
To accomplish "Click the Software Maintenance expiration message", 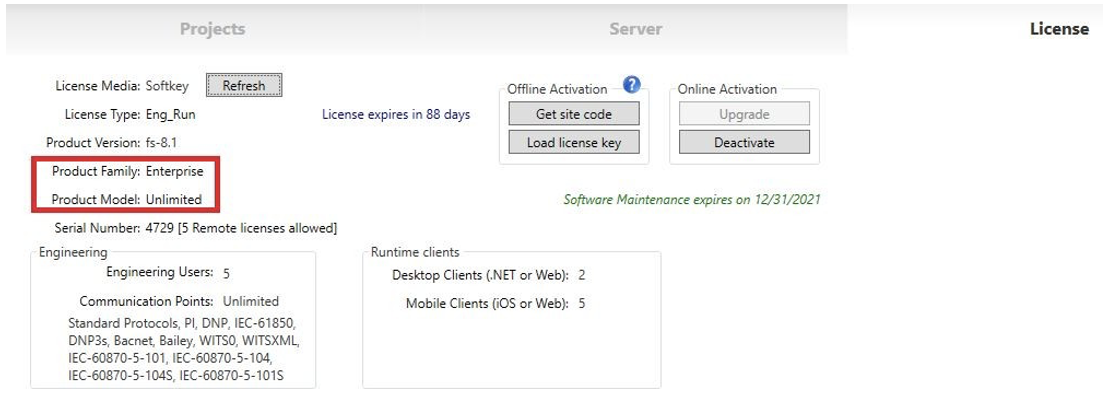I will (692, 199).
